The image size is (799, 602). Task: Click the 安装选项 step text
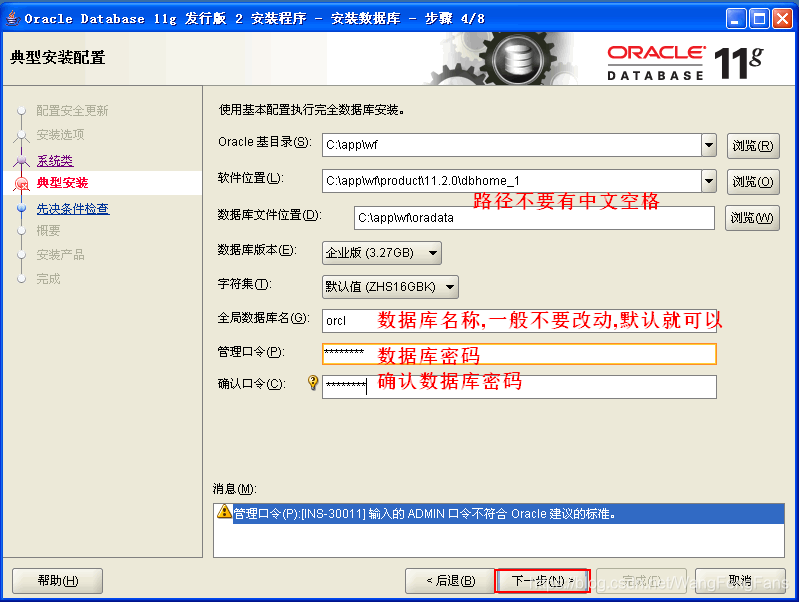[x=60, y=135]
